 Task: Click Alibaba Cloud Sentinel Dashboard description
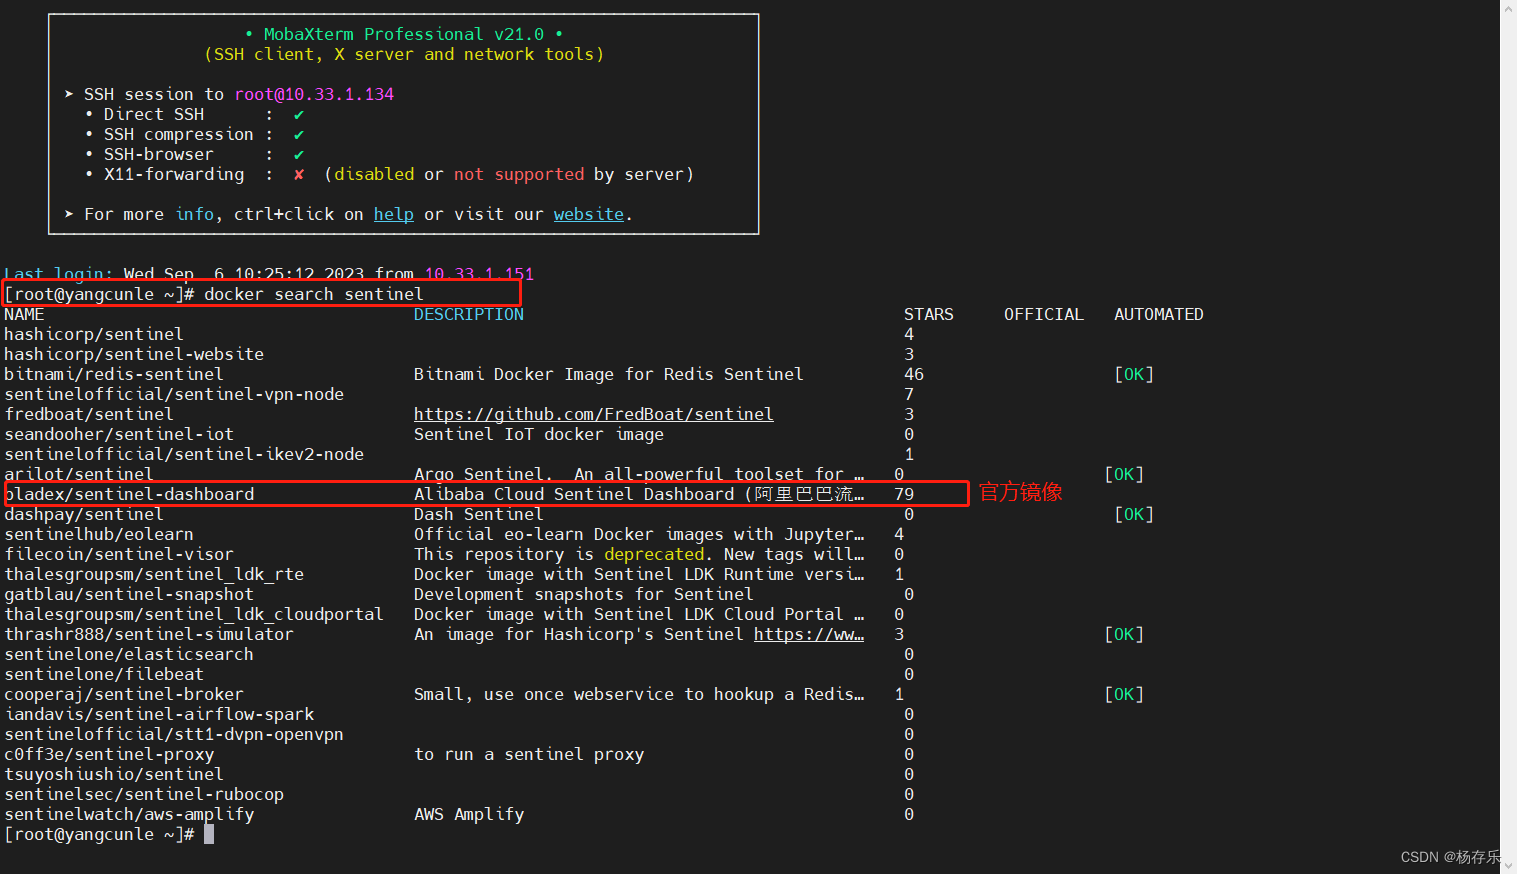[x=639, y=494]
